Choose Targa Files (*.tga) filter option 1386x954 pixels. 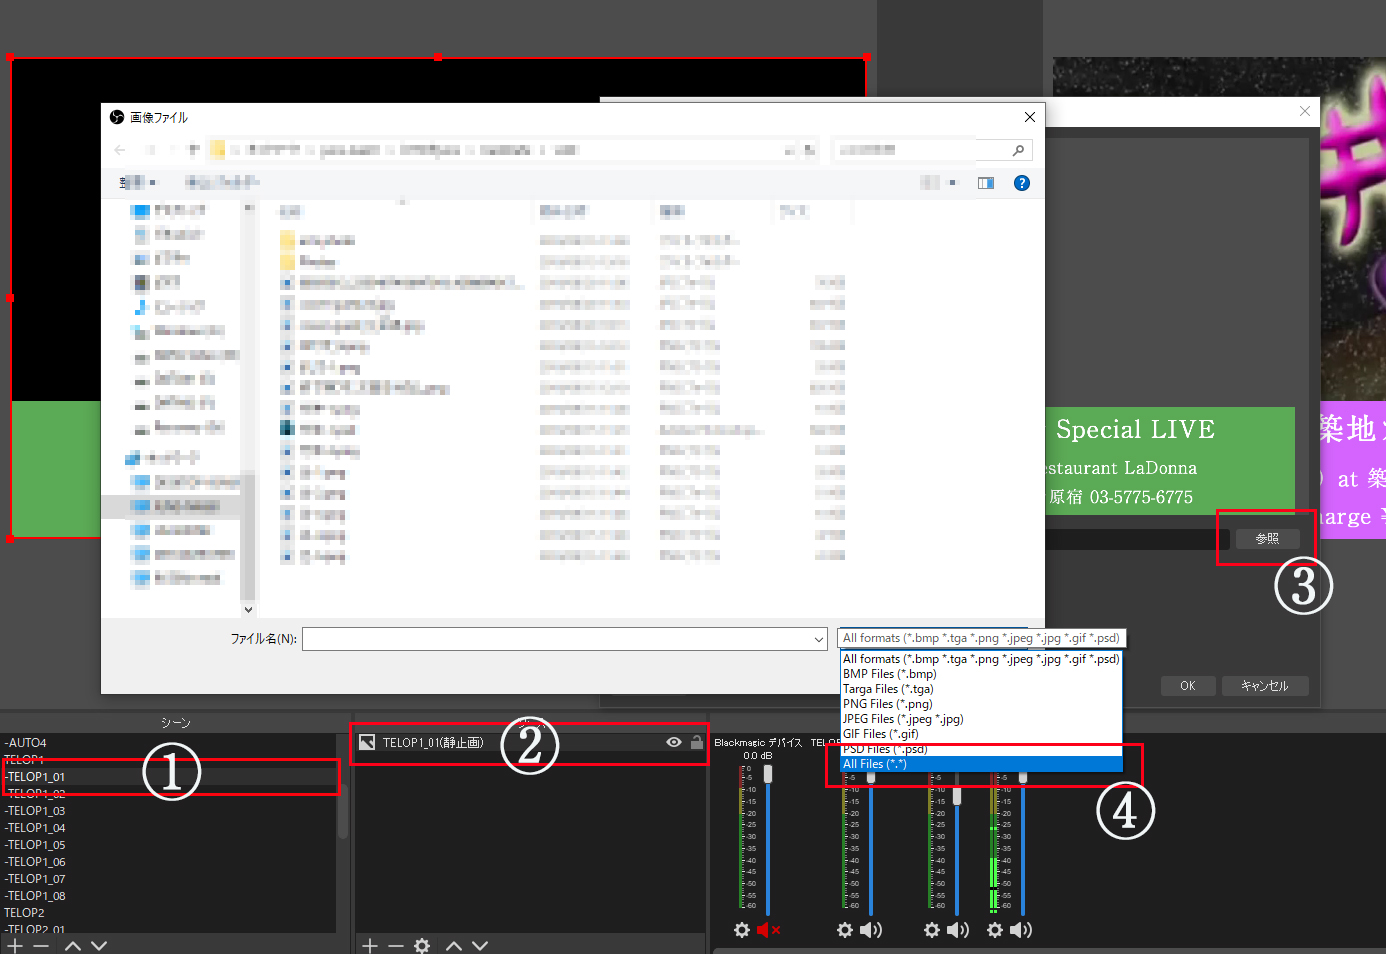[x=981, y=689]
